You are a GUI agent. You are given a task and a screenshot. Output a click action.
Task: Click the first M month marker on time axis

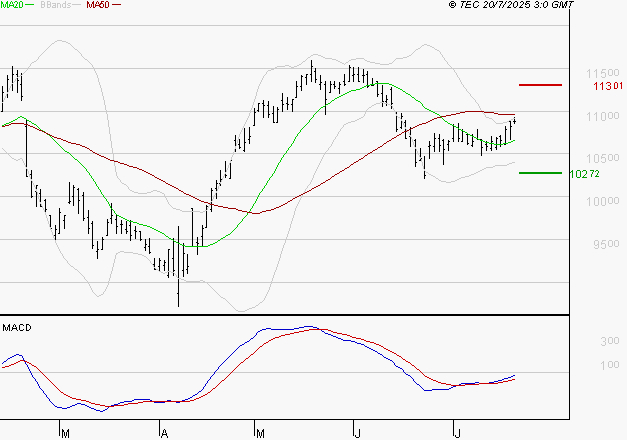click(x=66, y=433)
